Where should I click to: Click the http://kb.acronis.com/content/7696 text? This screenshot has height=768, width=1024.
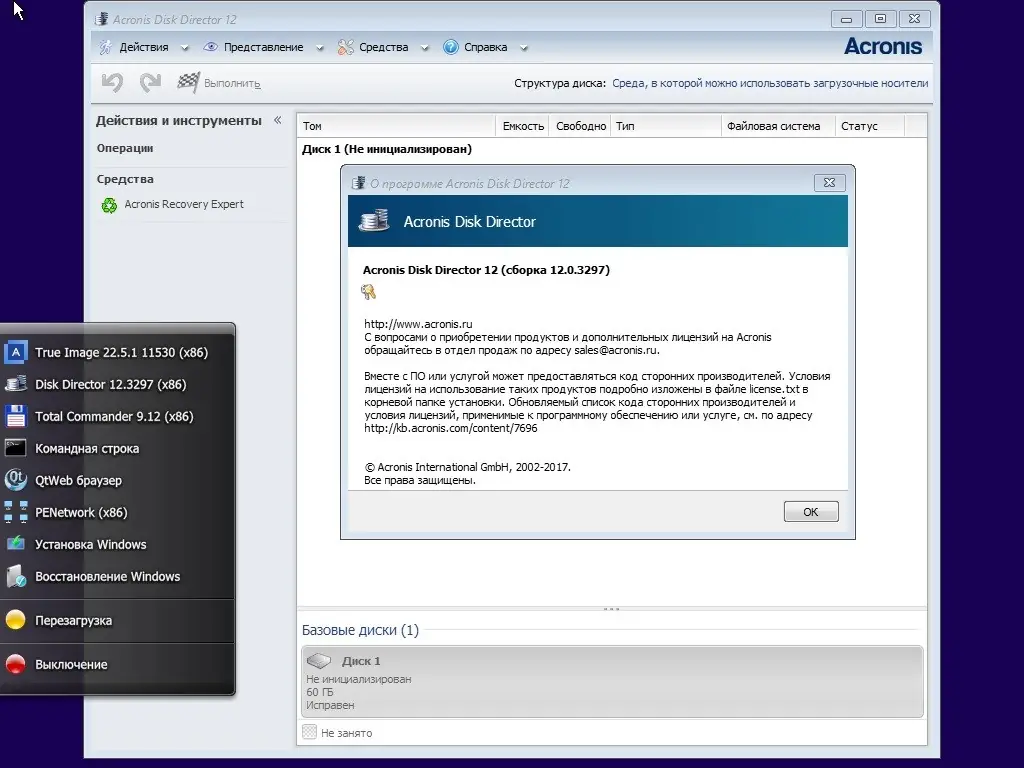pyautogui.click(x=451, y=428)
